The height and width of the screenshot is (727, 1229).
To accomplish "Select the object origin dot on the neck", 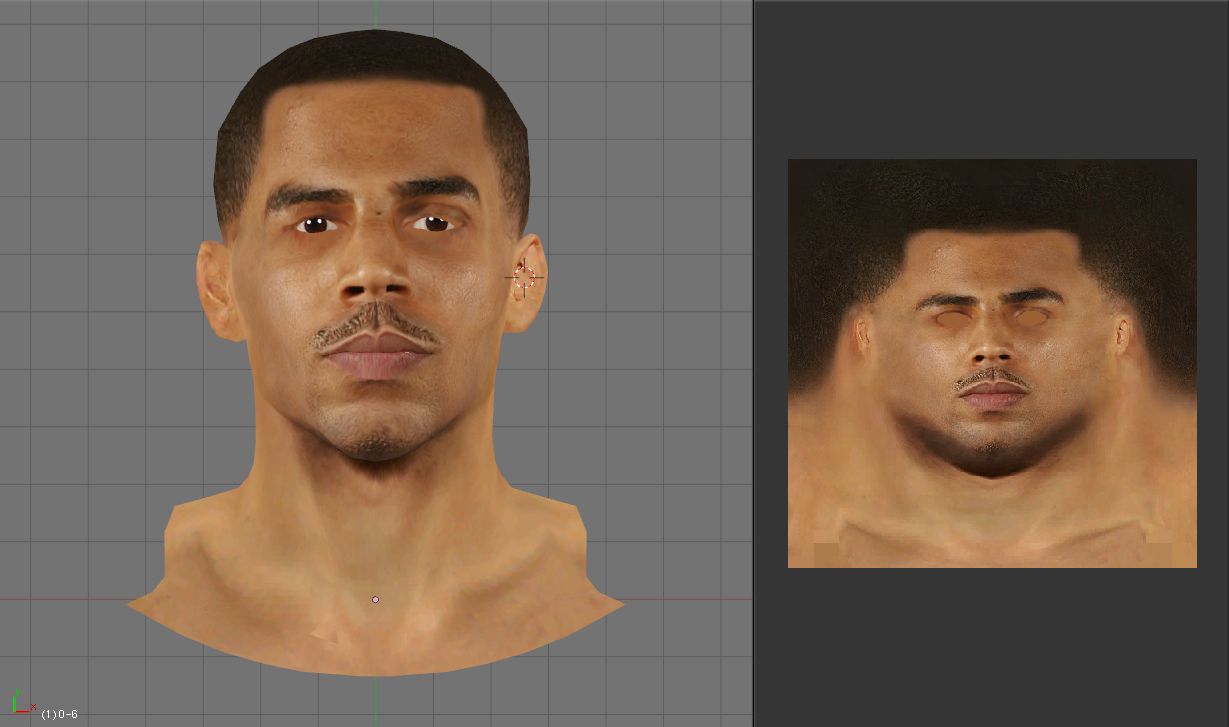I will click(375, 599).
